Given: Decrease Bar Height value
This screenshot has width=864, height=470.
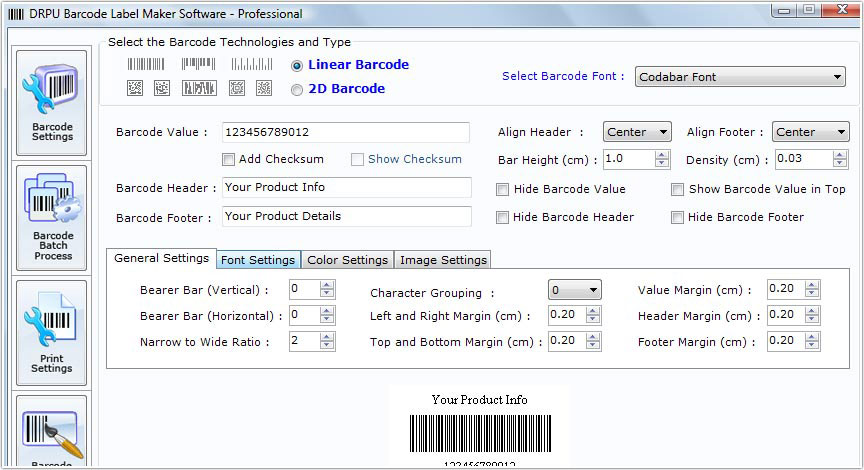Looking at the screenshot, I should coord(662,163).
